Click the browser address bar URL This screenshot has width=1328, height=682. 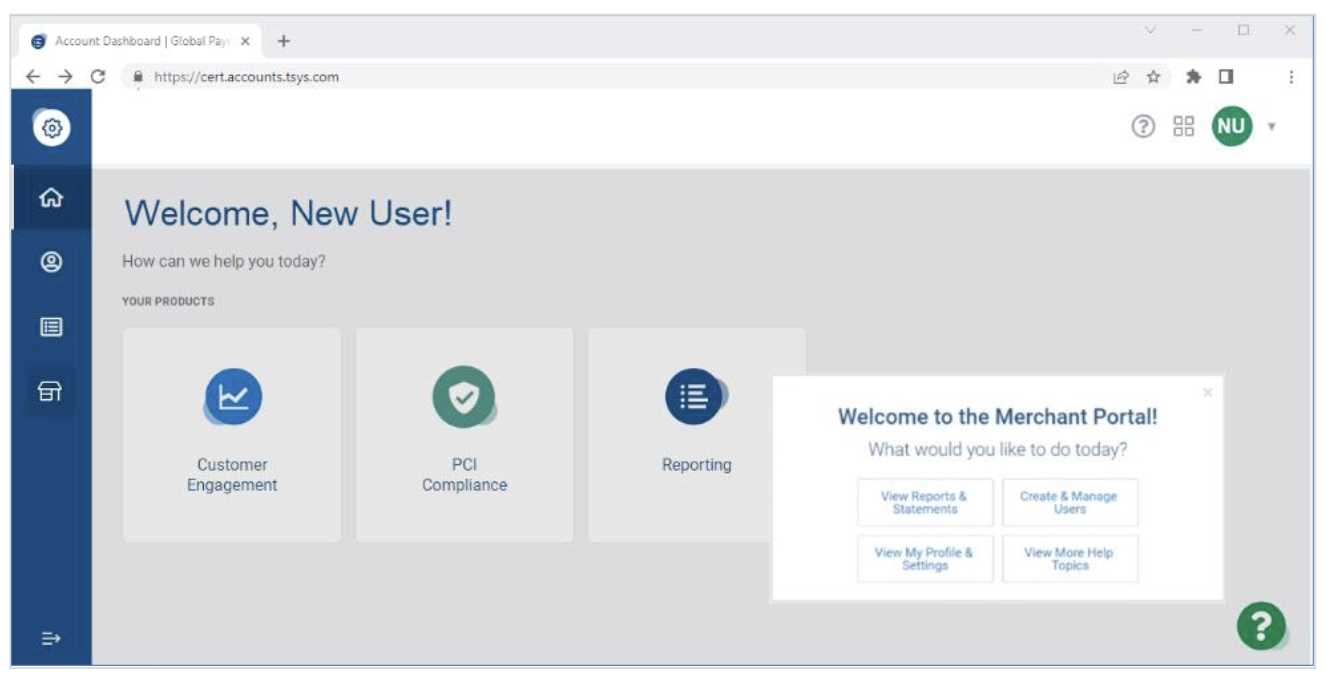click(x=600, y=77)
